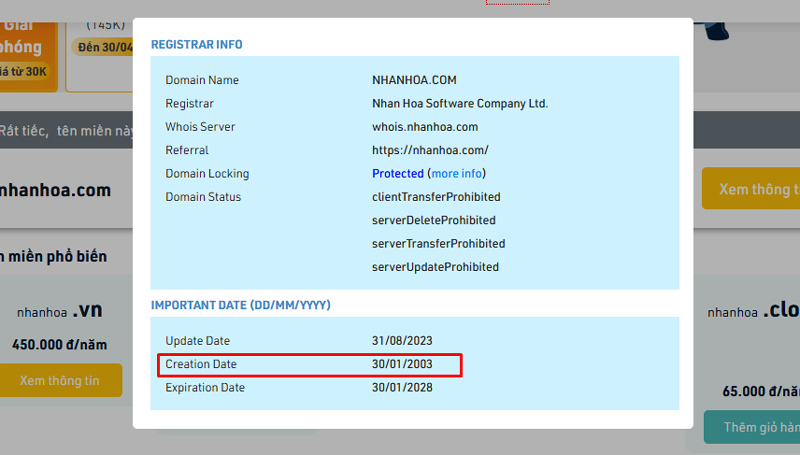
Task: Click the 'Rất tiếc, tên miền này' notice bar
Action: tap(66, 131)
